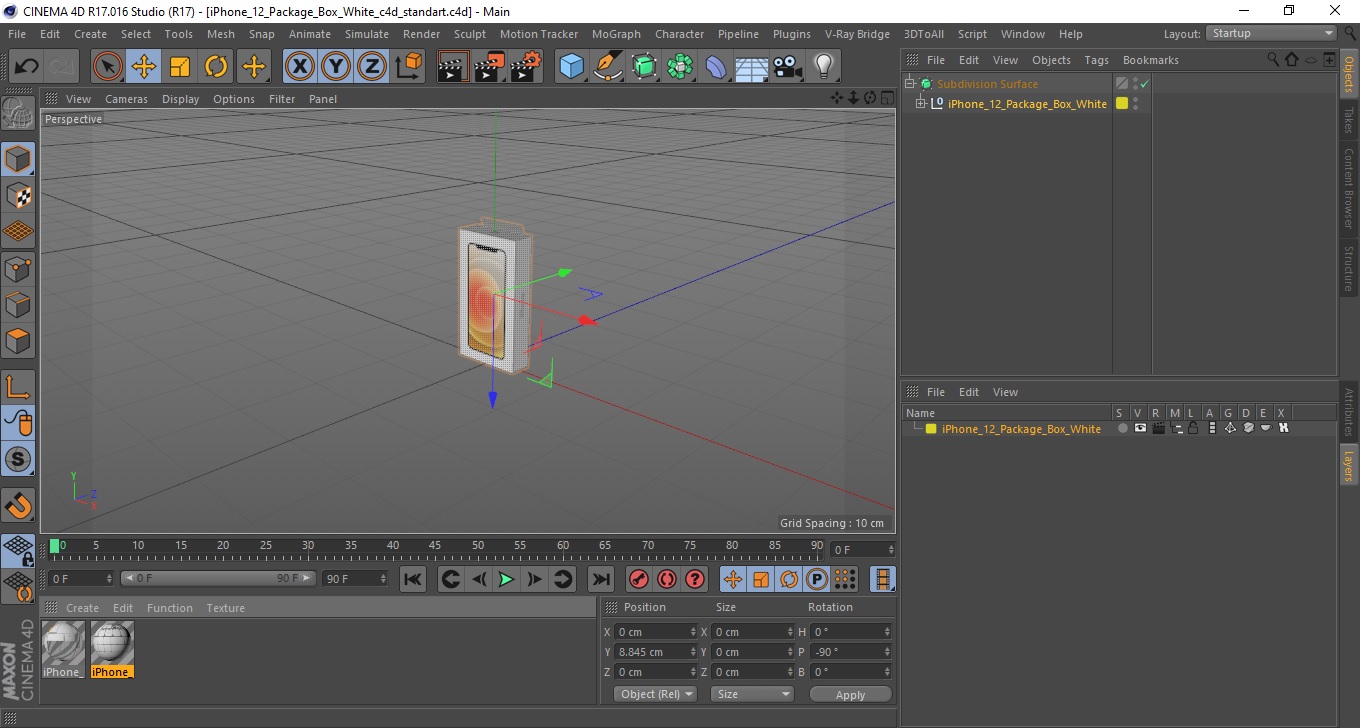1360x728 pixels.
Task: Expand iPhone_12_Package_Box_White object children
Action: point(921,103)
